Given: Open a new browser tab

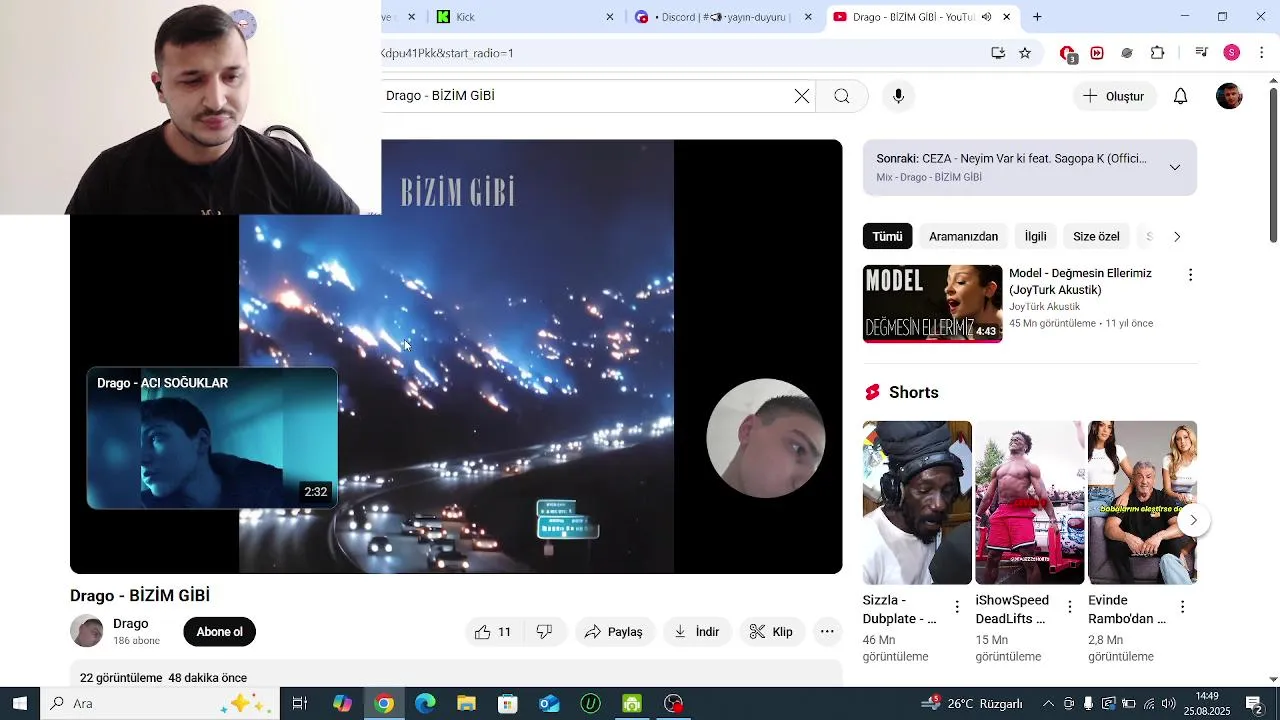Looking at the screenshot, I should click(1037, 17).
